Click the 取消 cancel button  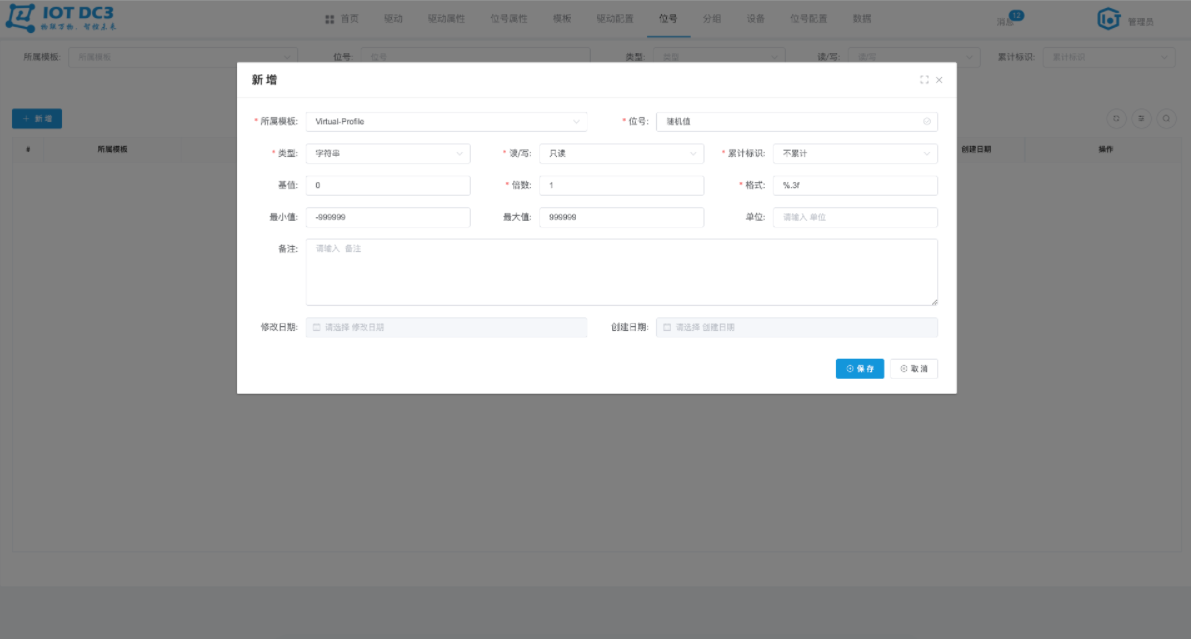pos(914,369)
